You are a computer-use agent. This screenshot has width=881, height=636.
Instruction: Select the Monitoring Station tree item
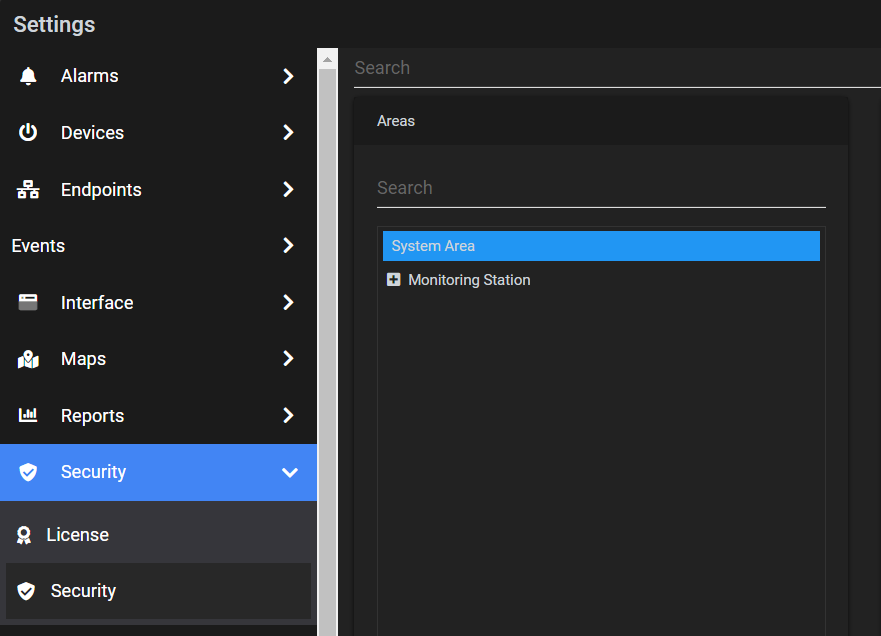point(469,280)
